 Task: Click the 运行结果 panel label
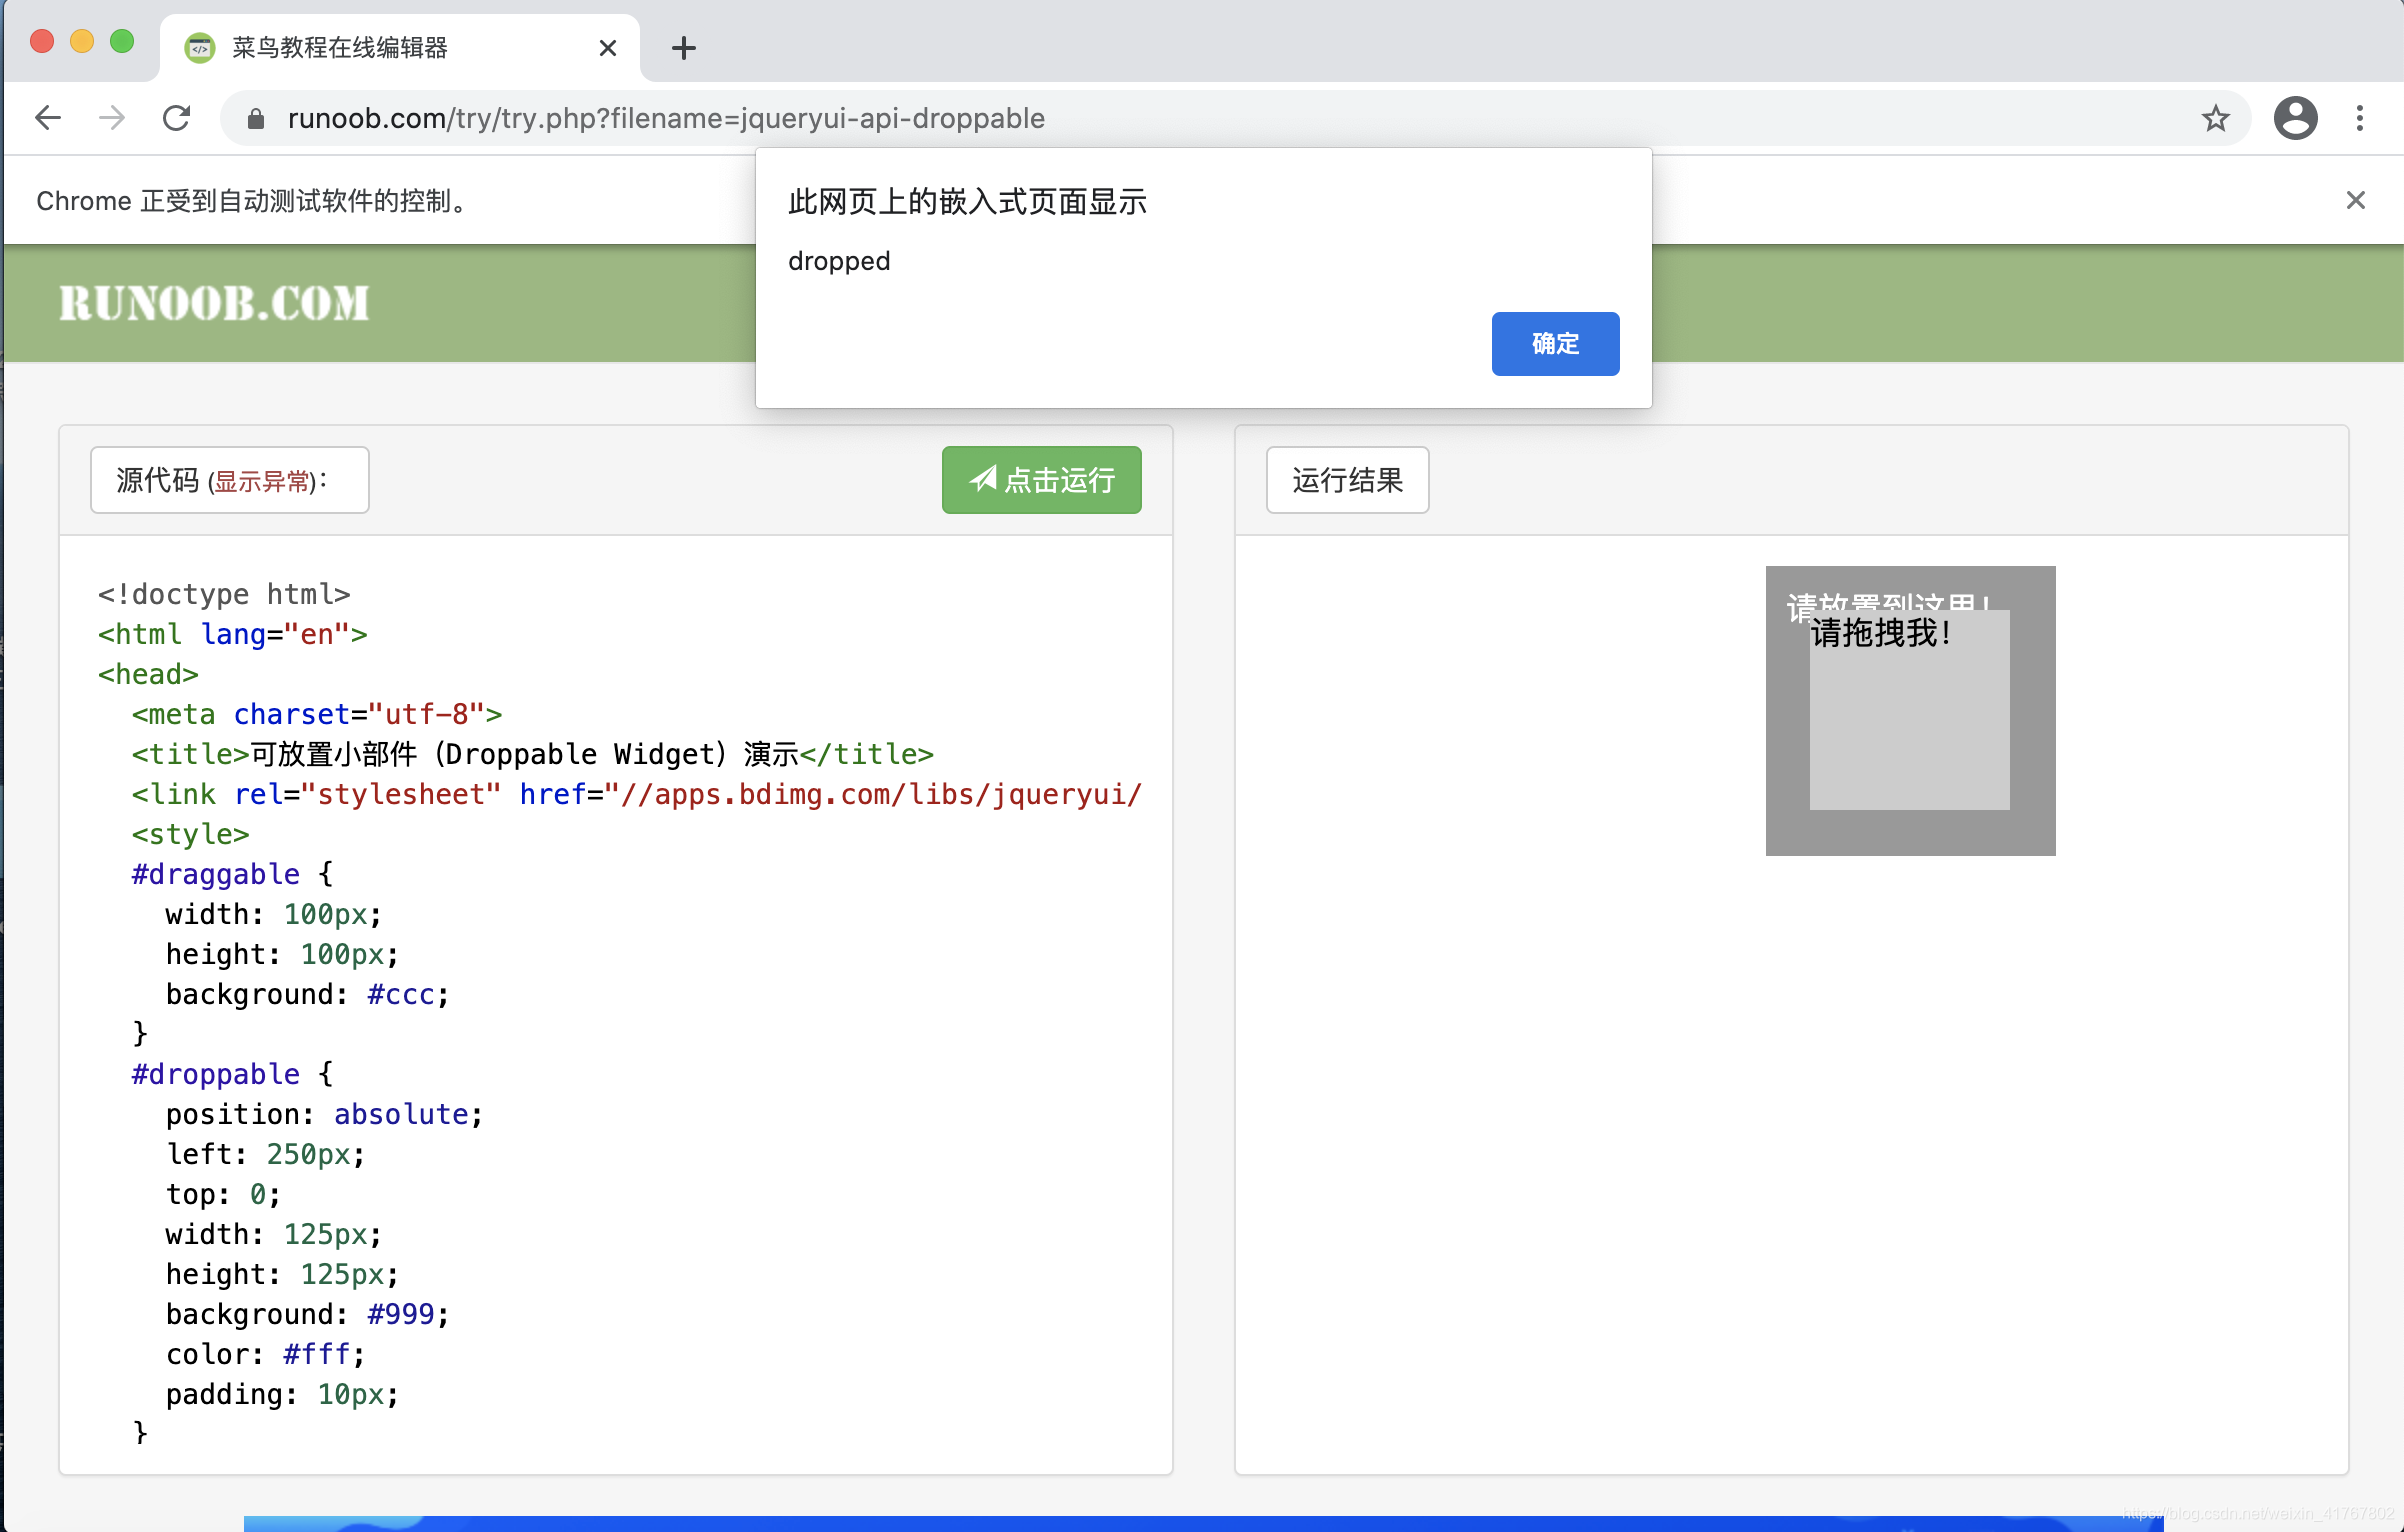coord(1347,480)
